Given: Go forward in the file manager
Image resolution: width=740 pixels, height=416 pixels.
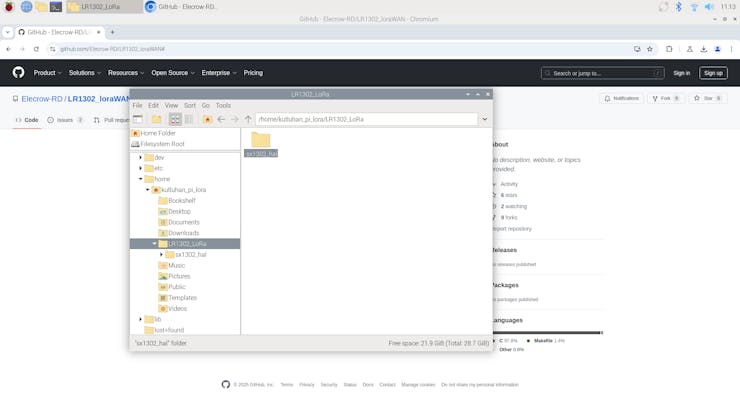Looking at the screenshot, I should [235, 119].
